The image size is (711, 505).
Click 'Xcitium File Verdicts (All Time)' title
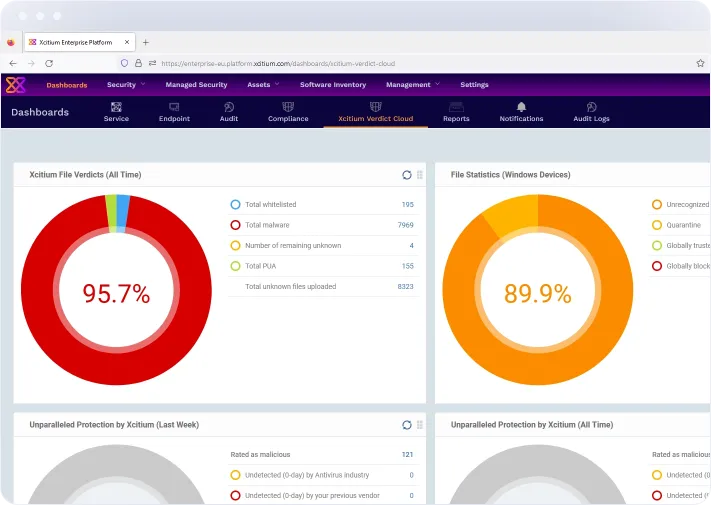[85, 175]
